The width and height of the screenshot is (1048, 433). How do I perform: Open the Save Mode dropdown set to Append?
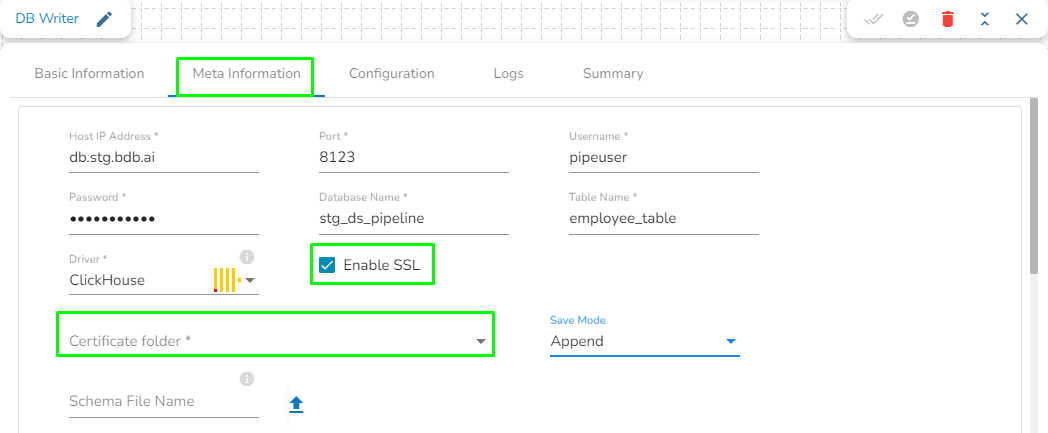tap(731, 342)
